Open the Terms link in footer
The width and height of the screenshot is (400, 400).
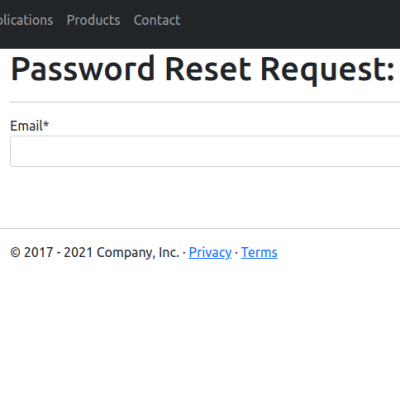pyautogui.click(x=259, y=252)
